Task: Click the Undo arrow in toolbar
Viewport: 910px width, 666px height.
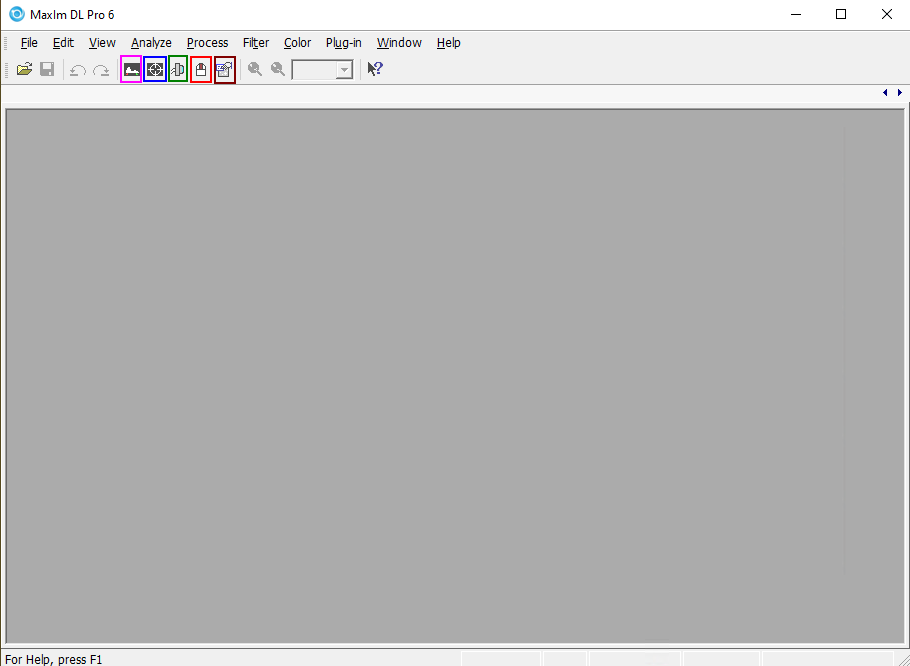Action: tap(78, 70)
